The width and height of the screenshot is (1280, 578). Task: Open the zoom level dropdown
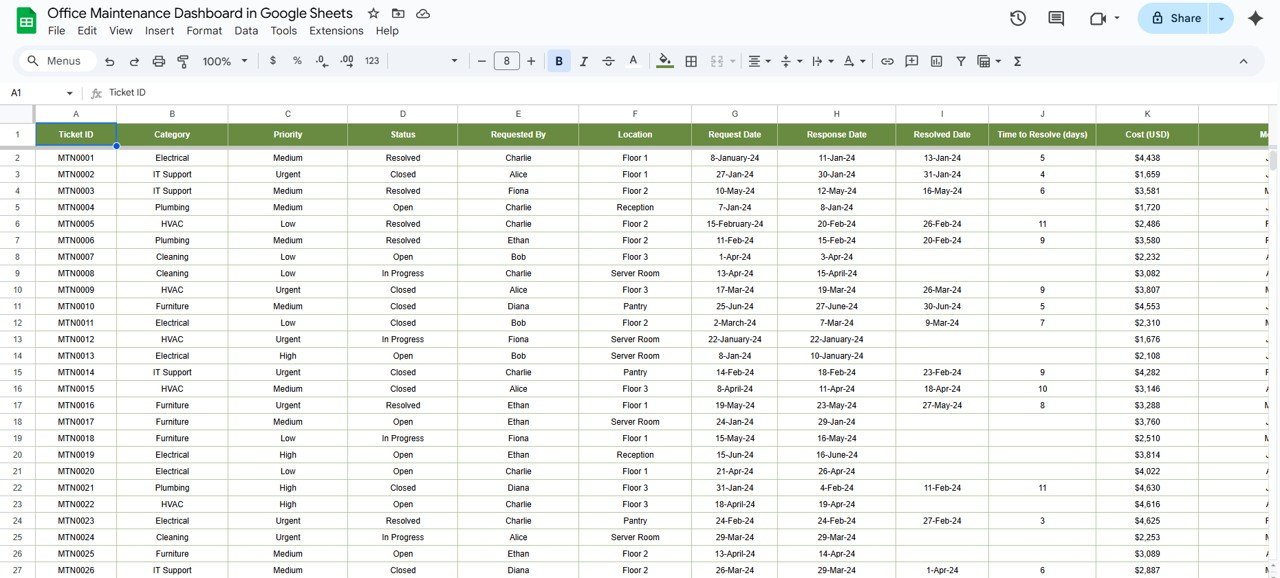click(221, 60)
